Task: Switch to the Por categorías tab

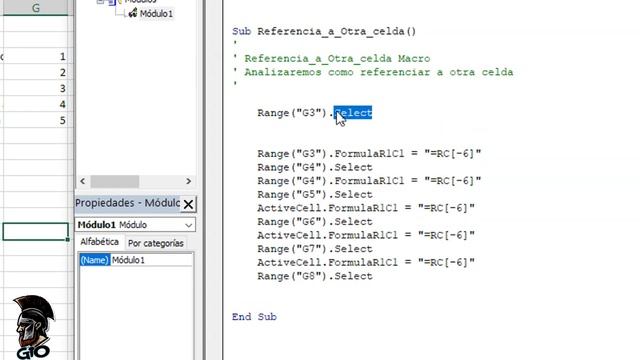Action: coord(156,243)
